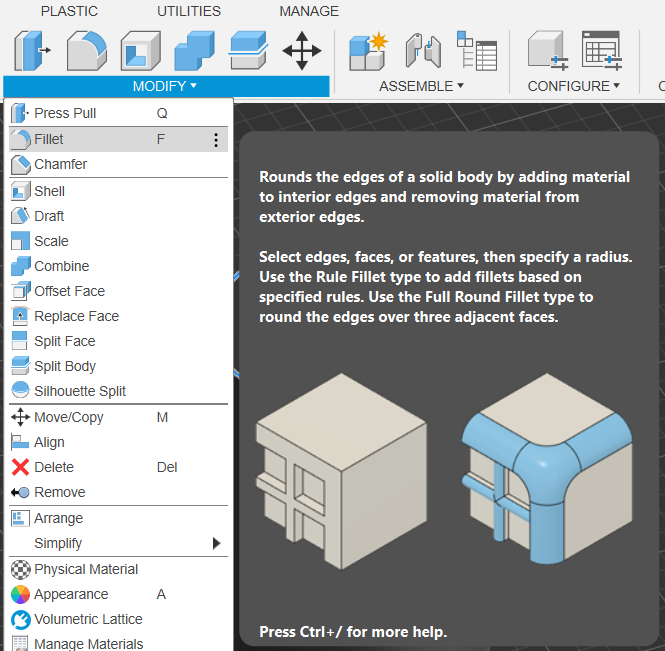The height and width of the screenshot is (651, 665).
Task: Click the Move/Copy cross-arrows toolbar icon
Action: pos(301,50)
